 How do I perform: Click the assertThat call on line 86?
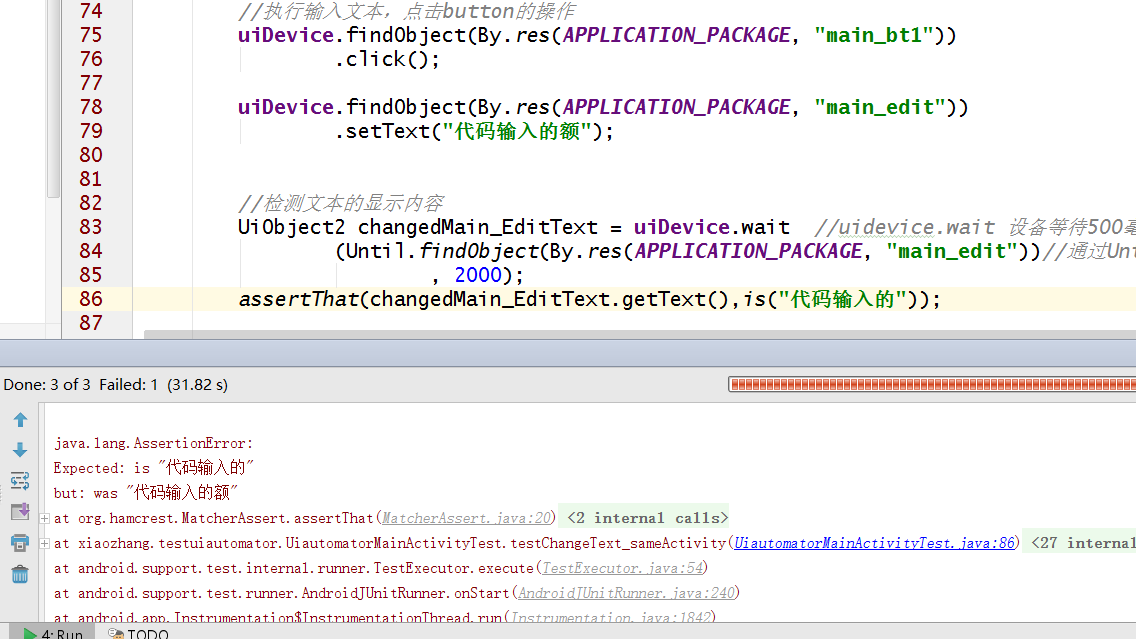[298, 299]
